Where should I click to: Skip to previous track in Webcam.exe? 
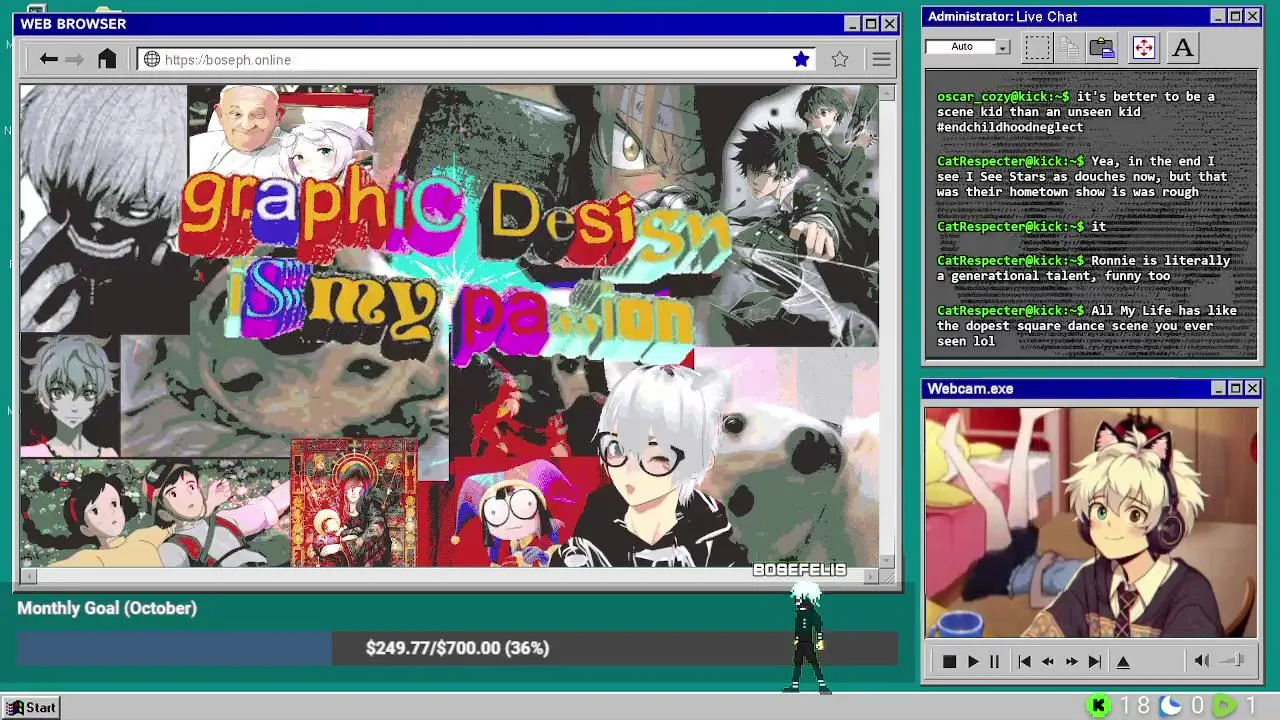(1024, 662)
